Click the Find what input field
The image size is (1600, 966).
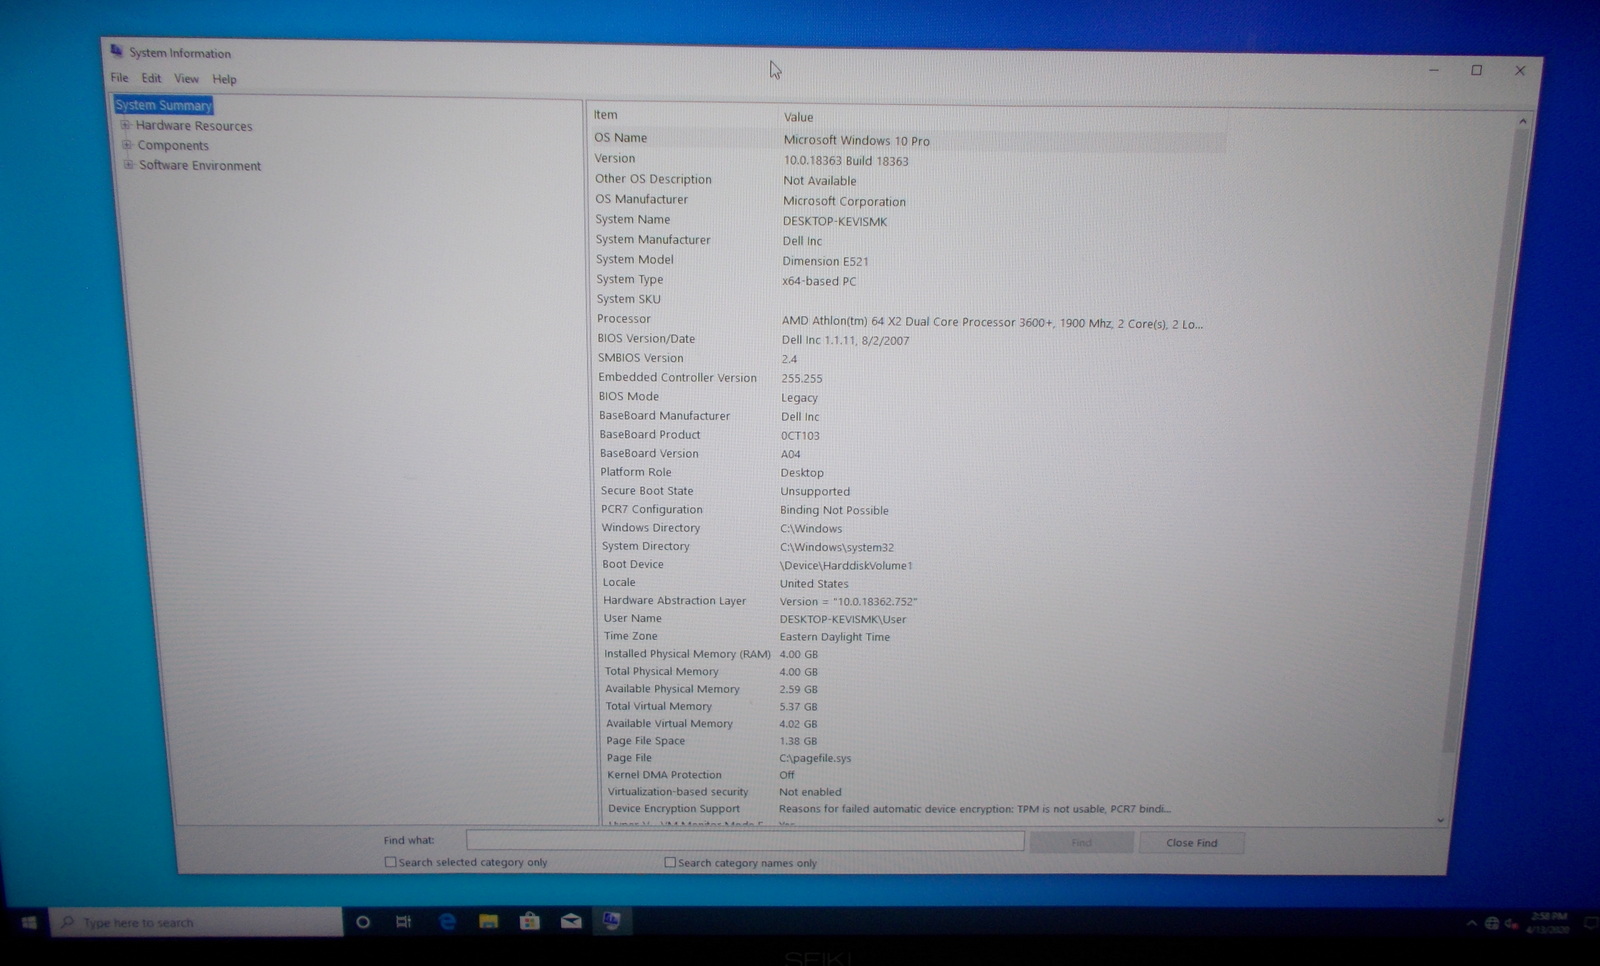pyautogui.click(x=745, y=841)
